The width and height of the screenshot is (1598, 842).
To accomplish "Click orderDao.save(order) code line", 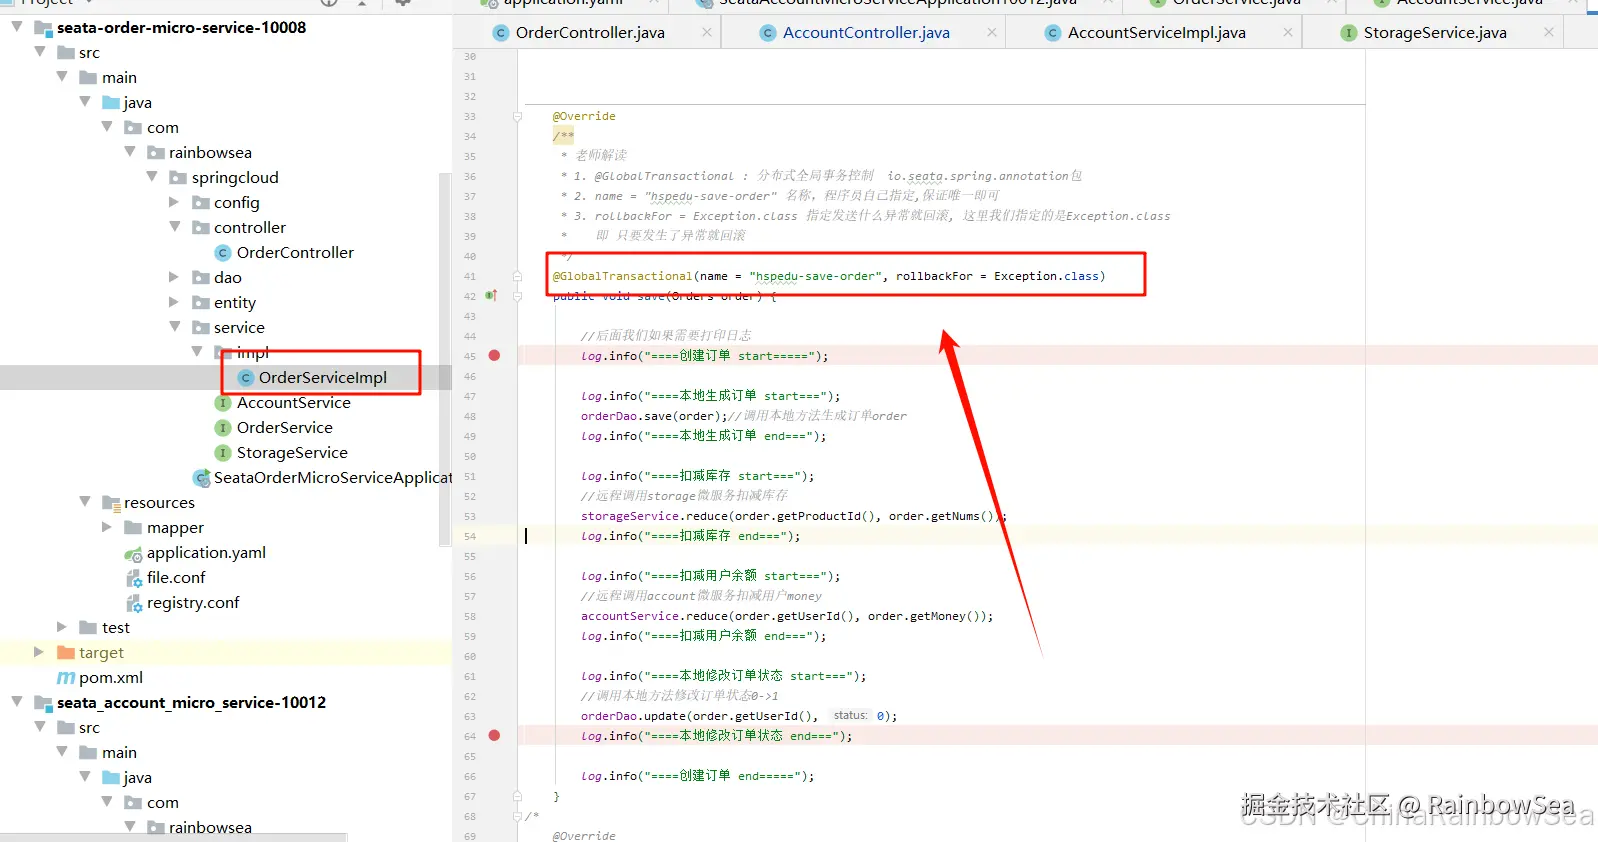I will (744, 416).
